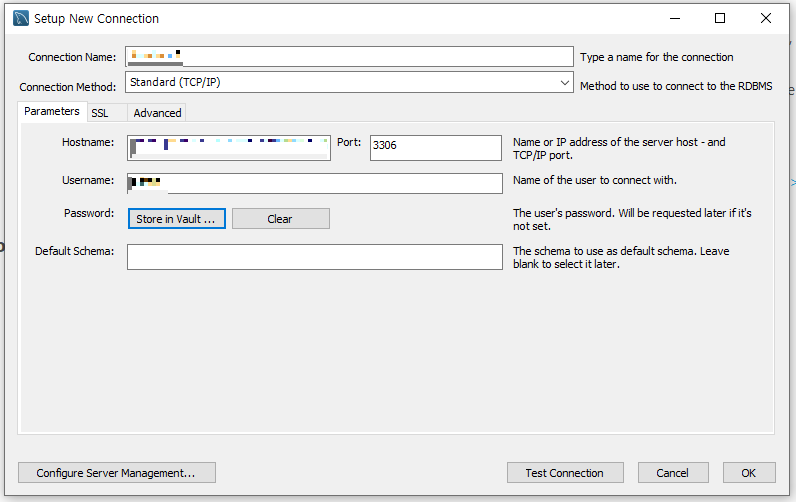Click Store in Vault button

(177, 219)
